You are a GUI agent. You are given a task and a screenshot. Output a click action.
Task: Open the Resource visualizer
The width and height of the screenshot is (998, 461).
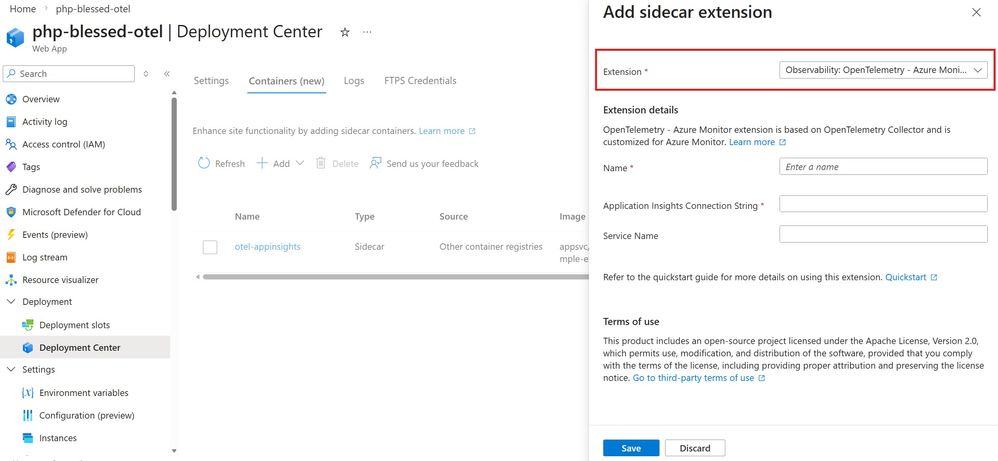tap(60, 280)
